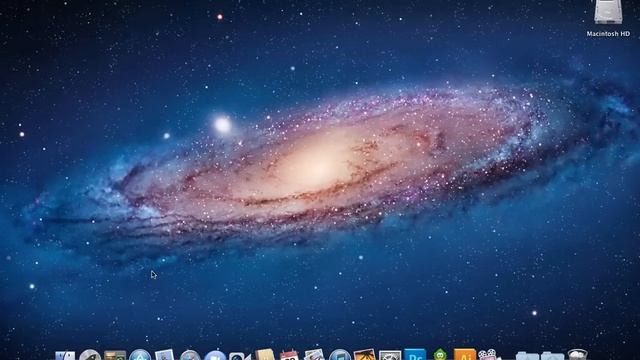
Task: Open the iCal calendar in the Dock
Action: point(289,355)
